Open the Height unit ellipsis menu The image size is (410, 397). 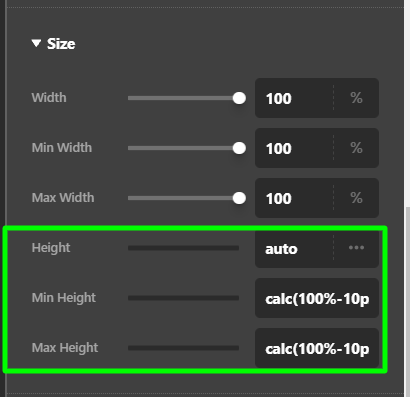(x=356, y=248)
